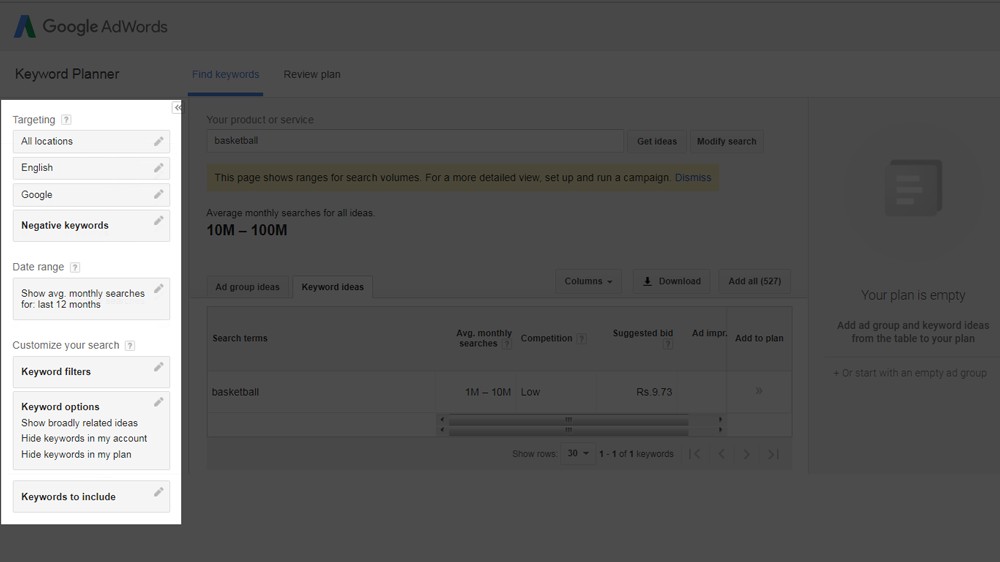Open the Negative keywords box
Image resolution: width=1000 pixels, height=562 pixels.
click(91, 226)
